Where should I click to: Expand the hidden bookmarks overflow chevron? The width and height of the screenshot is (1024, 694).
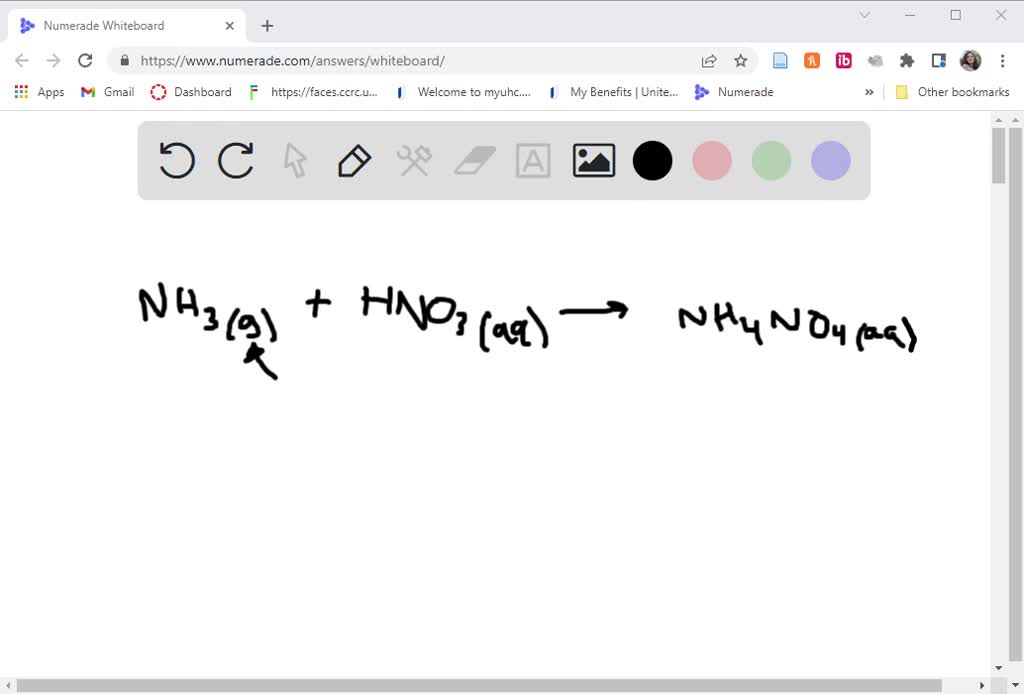pos(869,92)
